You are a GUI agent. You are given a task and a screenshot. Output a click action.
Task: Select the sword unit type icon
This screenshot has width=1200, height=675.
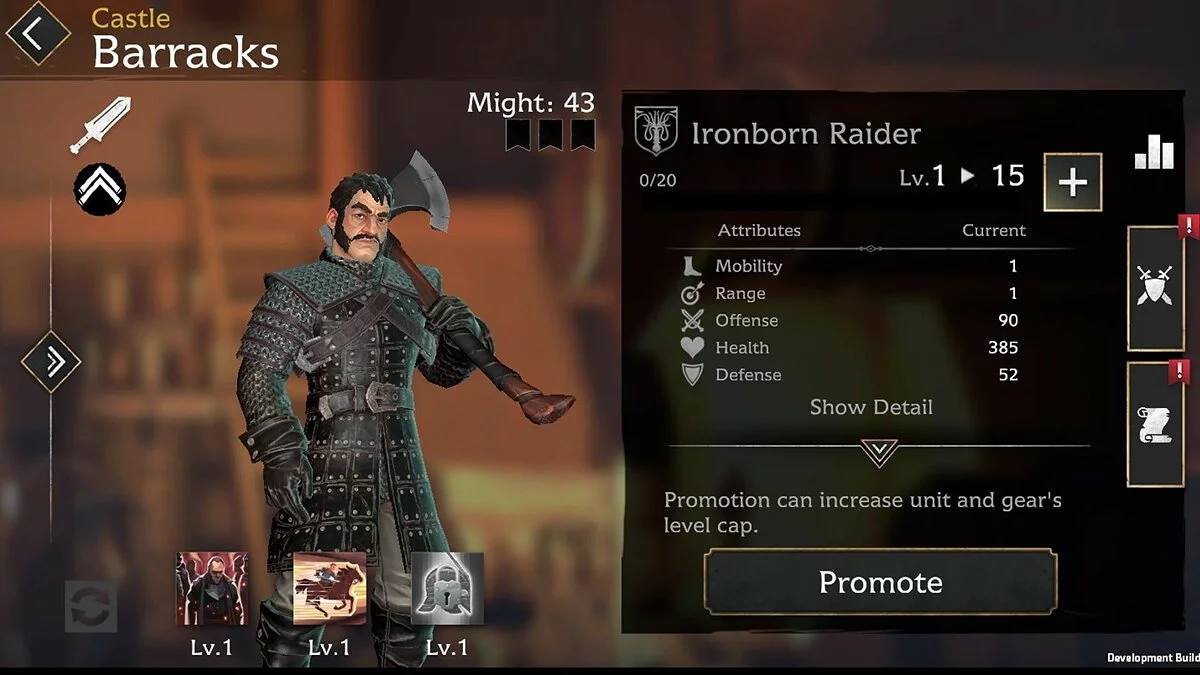[x=100, y=125]
